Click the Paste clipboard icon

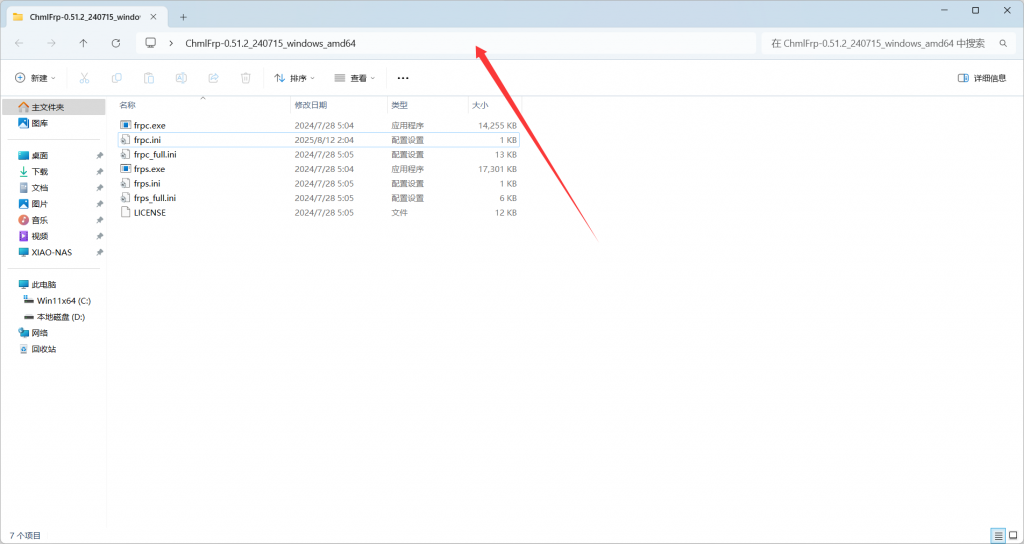(x=149, y=78)
